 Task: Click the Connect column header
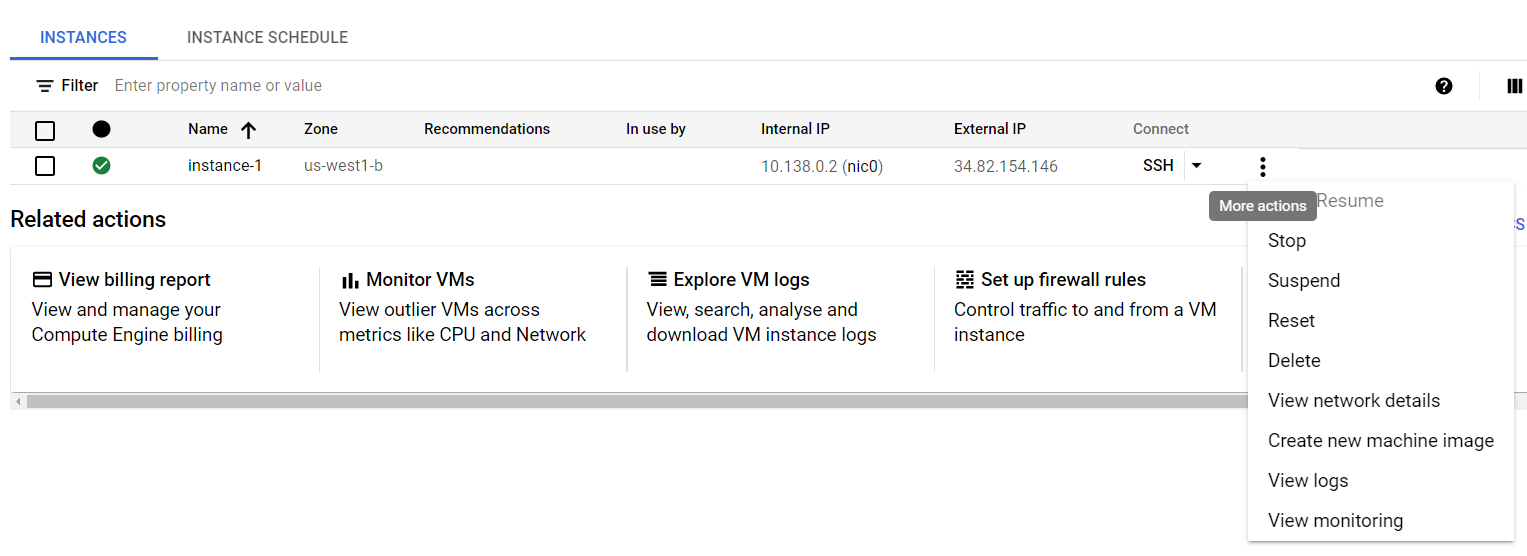1161,129
